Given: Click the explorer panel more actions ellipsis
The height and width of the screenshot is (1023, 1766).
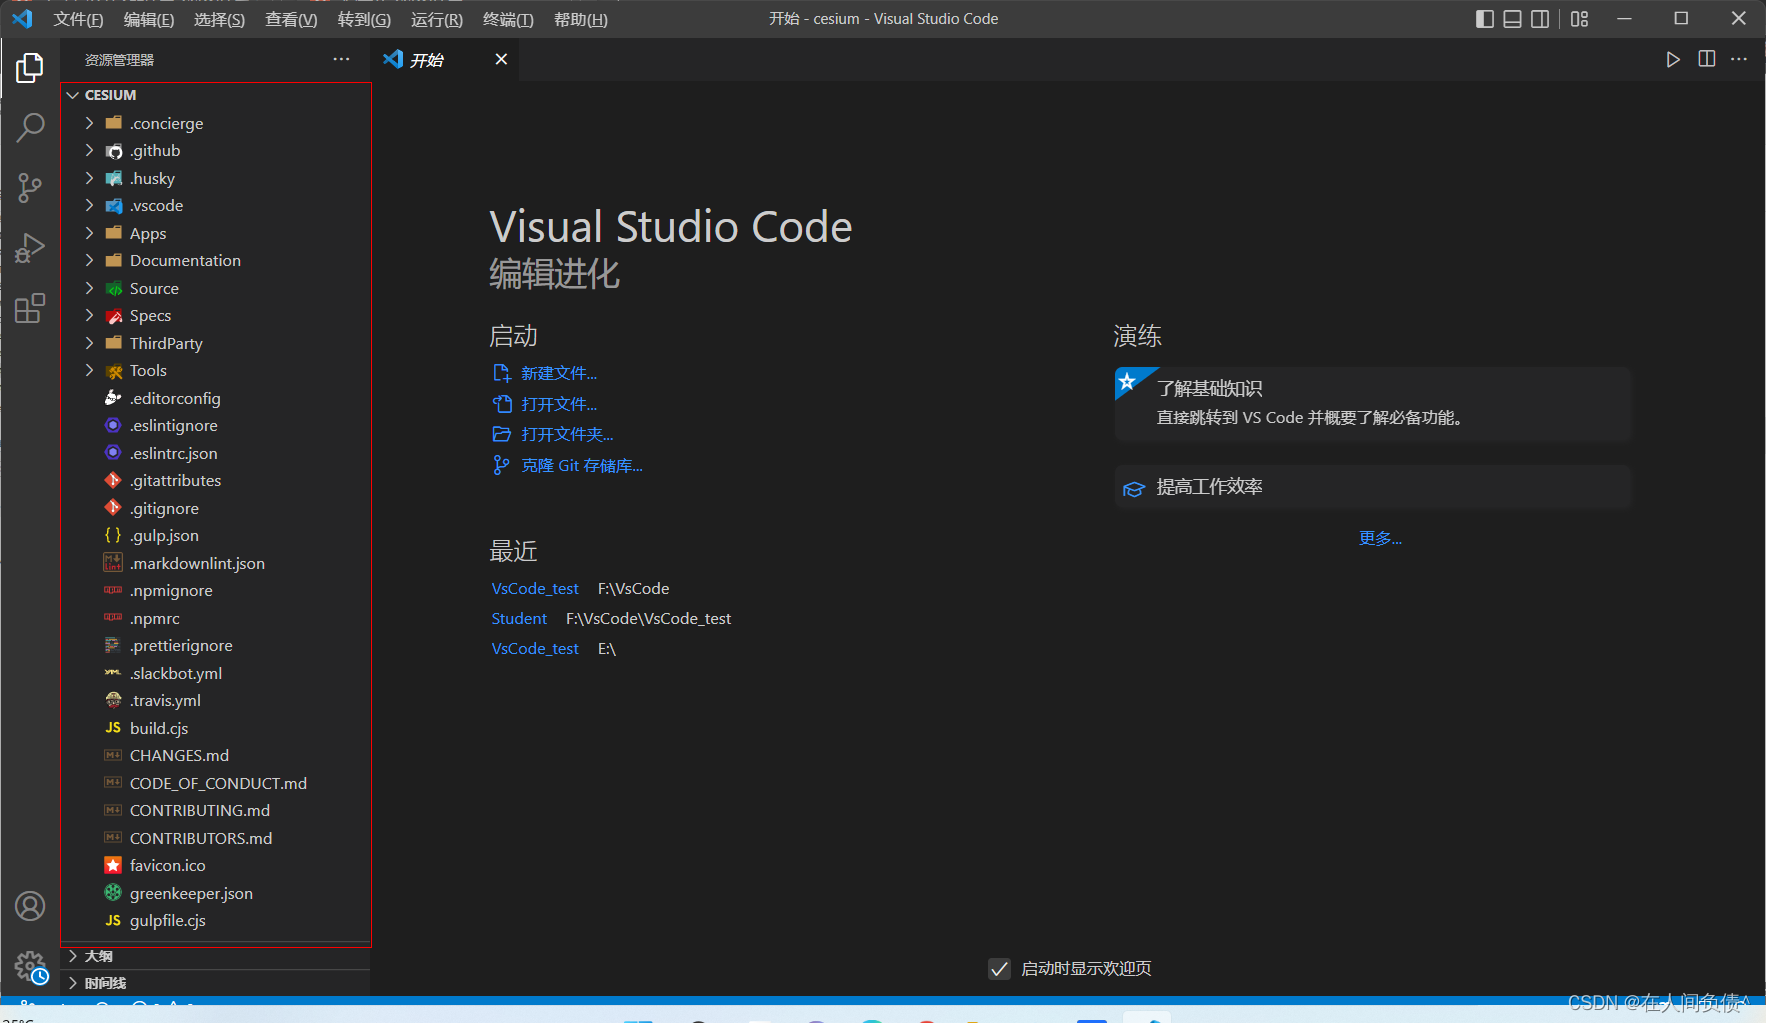Looking at the screenshot, I should pyautogui.click(x=342, y=60).
